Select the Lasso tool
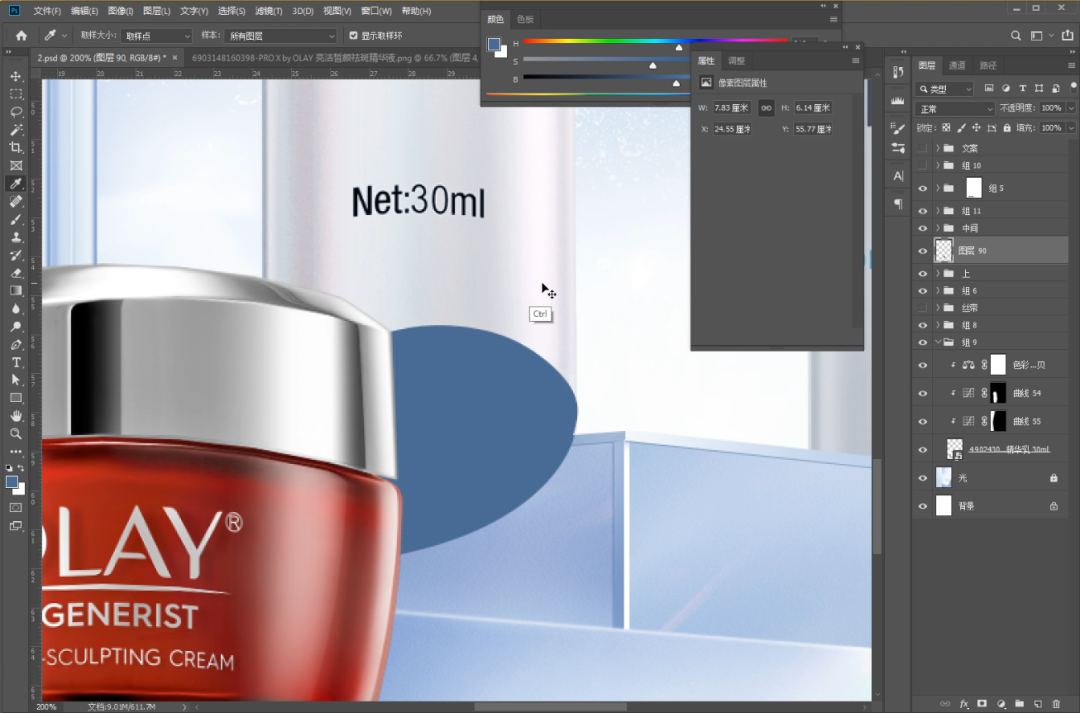 pyautogui.click(x=16, y=112)
